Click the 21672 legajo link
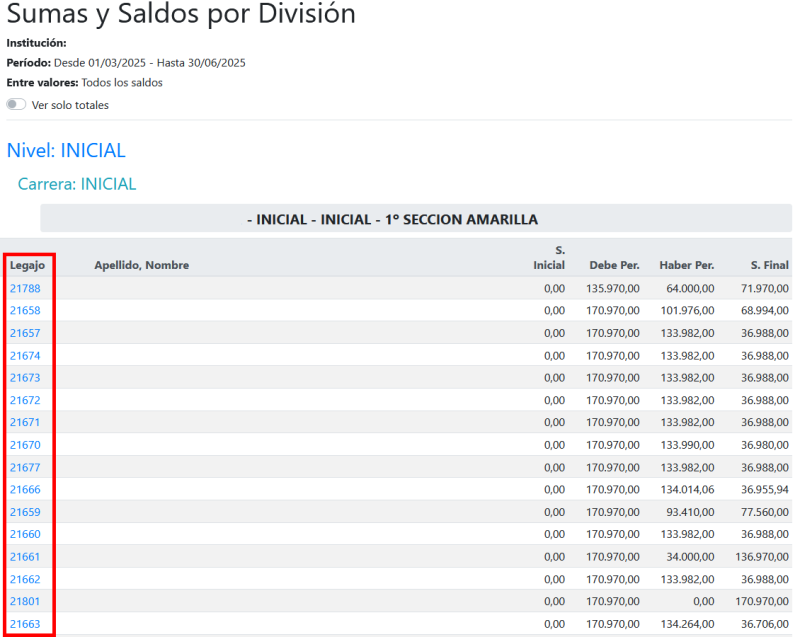 (x=25, y=400)
